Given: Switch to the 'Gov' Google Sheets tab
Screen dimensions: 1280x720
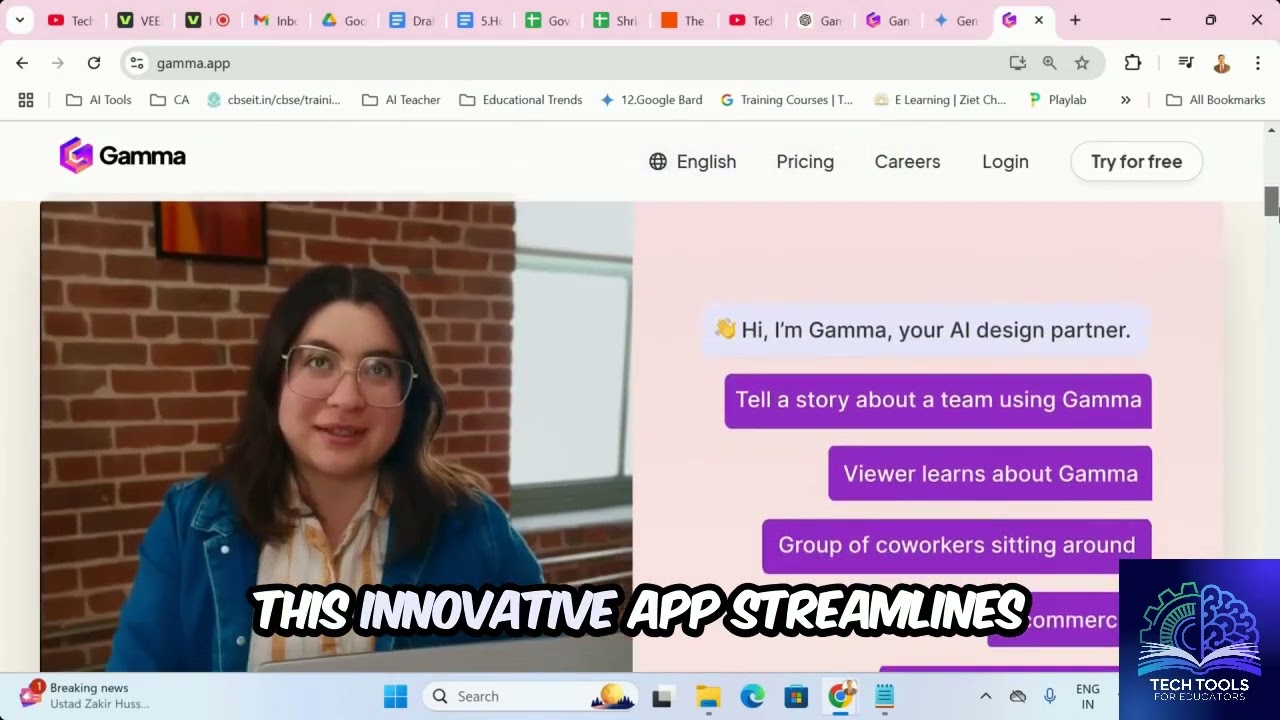Looking at the screenshot, I should coord(547,20).
